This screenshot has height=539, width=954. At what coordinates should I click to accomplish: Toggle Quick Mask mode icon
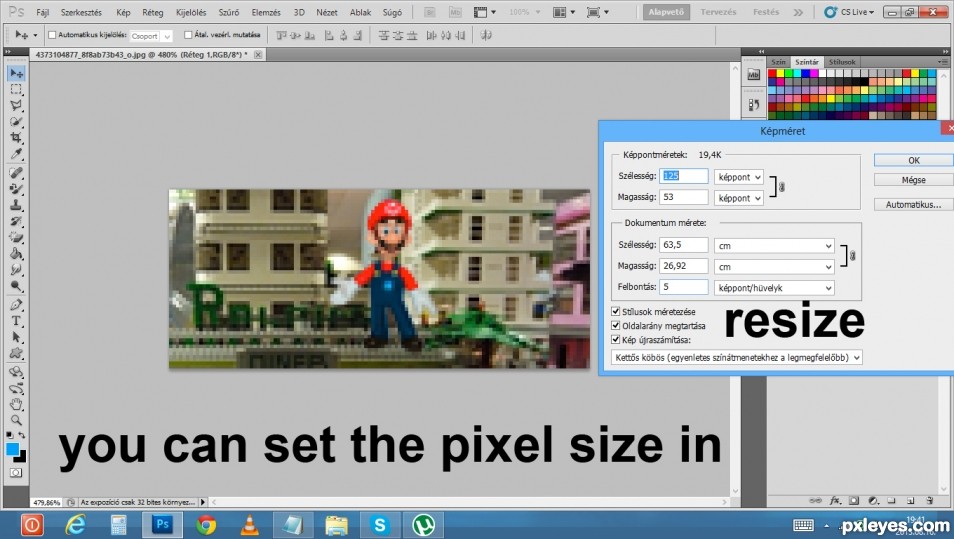pyautogui.click(x=16, y=473)
